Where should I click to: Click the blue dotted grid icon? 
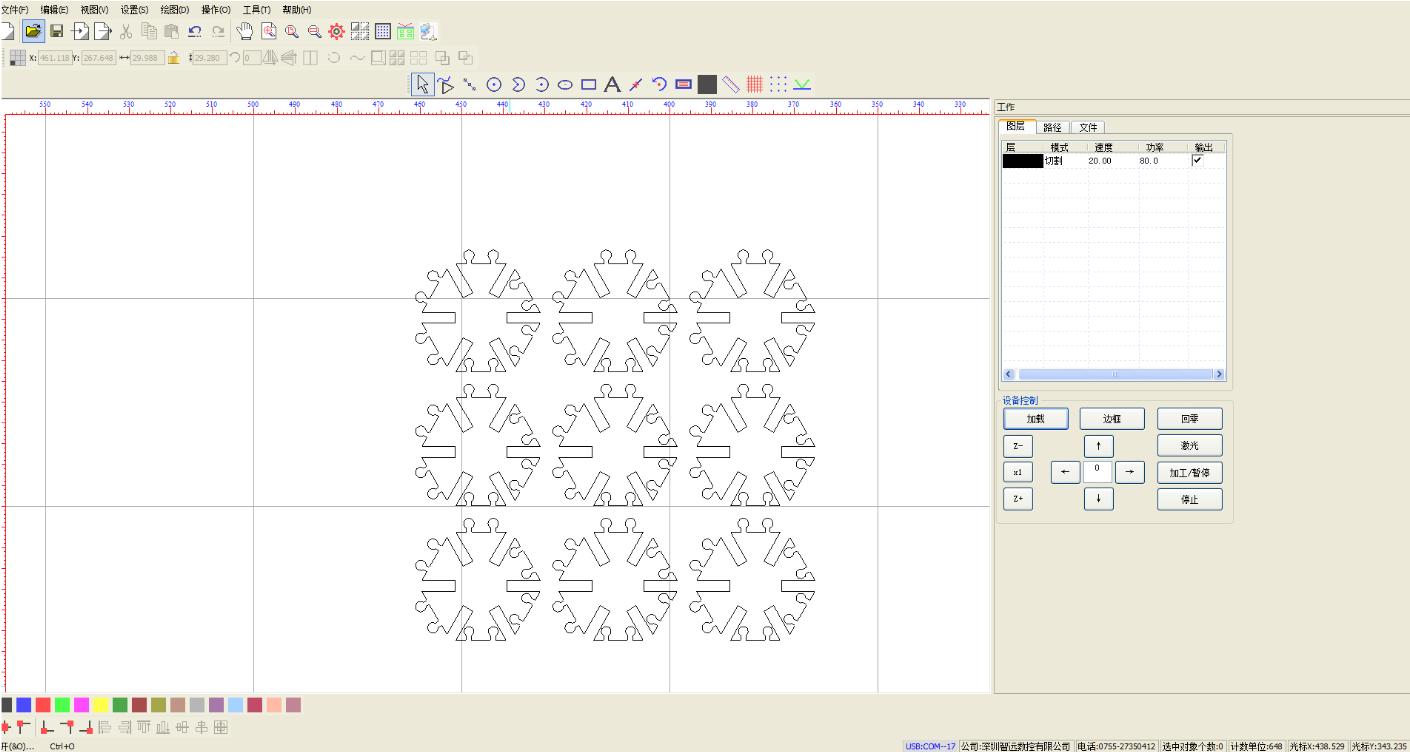pyautogui.click(x=383, y=31)
